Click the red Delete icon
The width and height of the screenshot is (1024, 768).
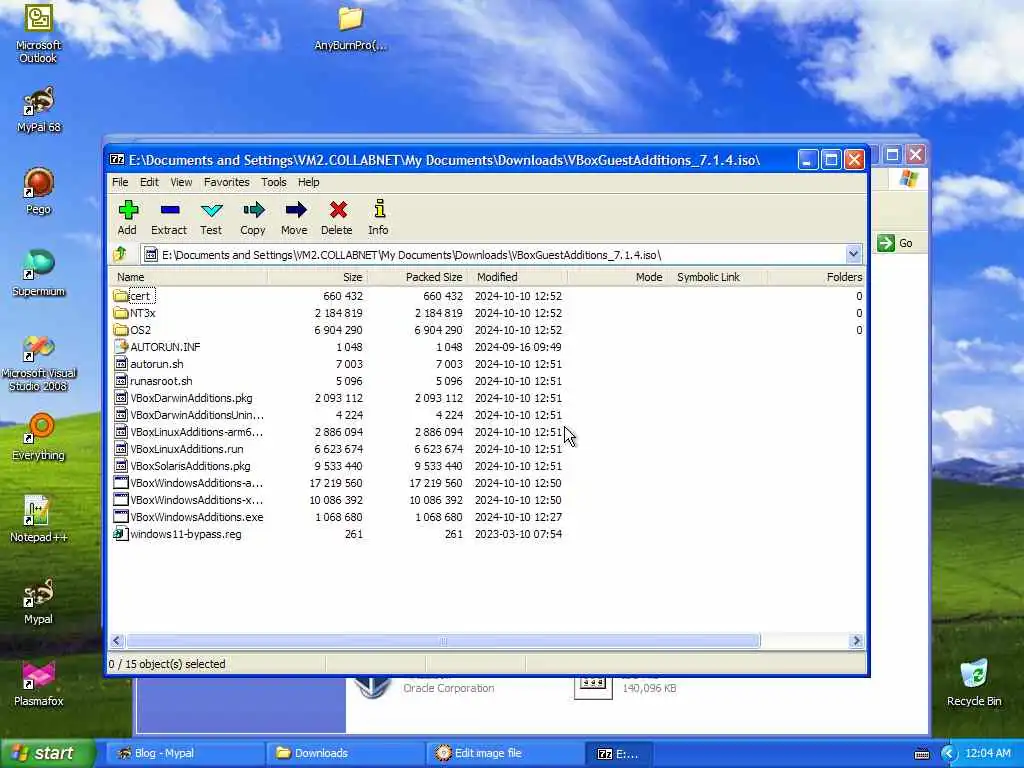pyautogui.click(x=337, y=210)
